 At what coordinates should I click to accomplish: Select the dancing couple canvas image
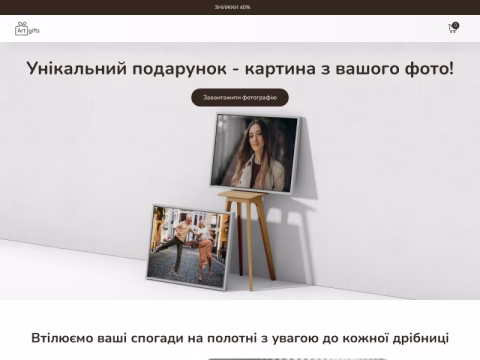tap(189, 247)
